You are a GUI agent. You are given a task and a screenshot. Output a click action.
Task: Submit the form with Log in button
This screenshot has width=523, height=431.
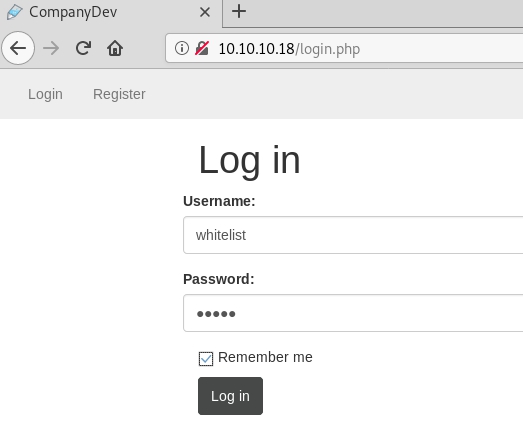coord(230,396)
